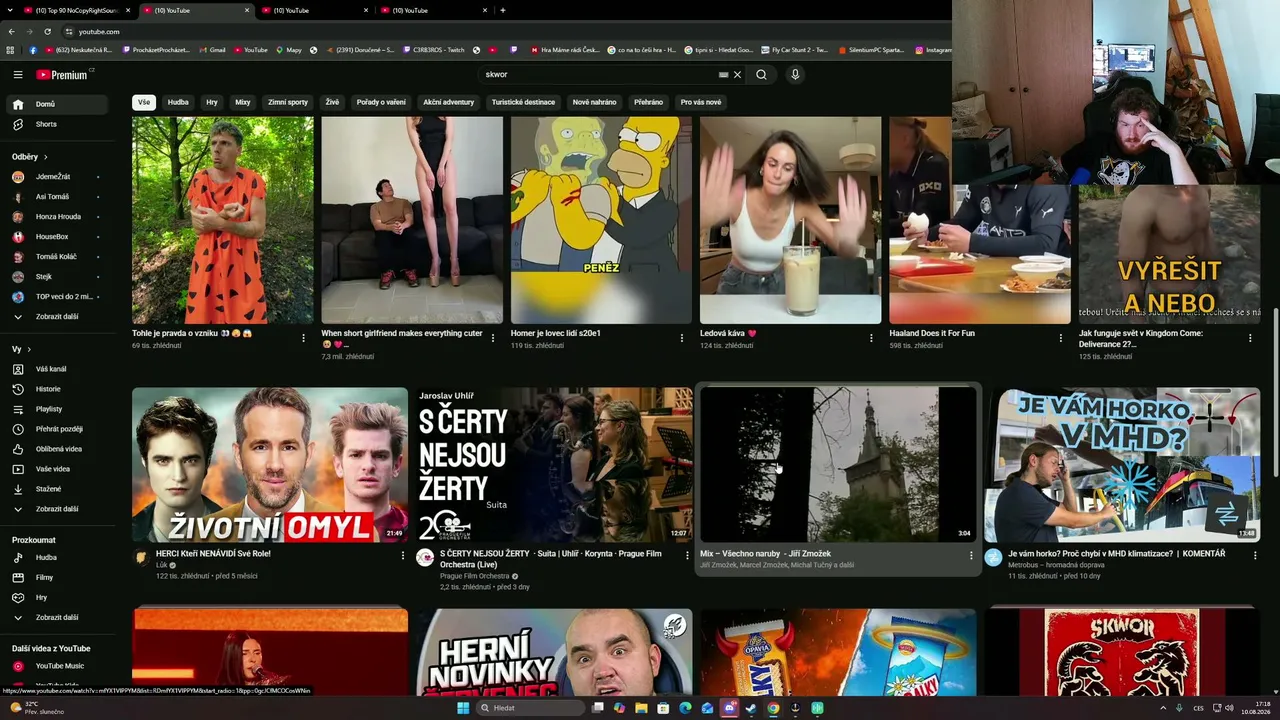
Task: Open a new browser tab
Action: coord(503,10)
